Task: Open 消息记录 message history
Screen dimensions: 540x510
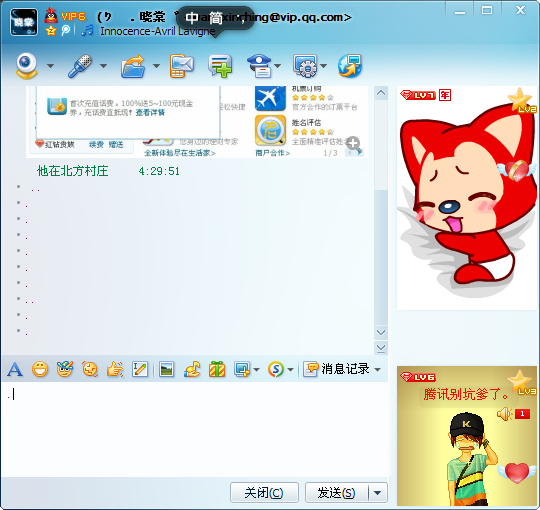Action: (337, 369)
